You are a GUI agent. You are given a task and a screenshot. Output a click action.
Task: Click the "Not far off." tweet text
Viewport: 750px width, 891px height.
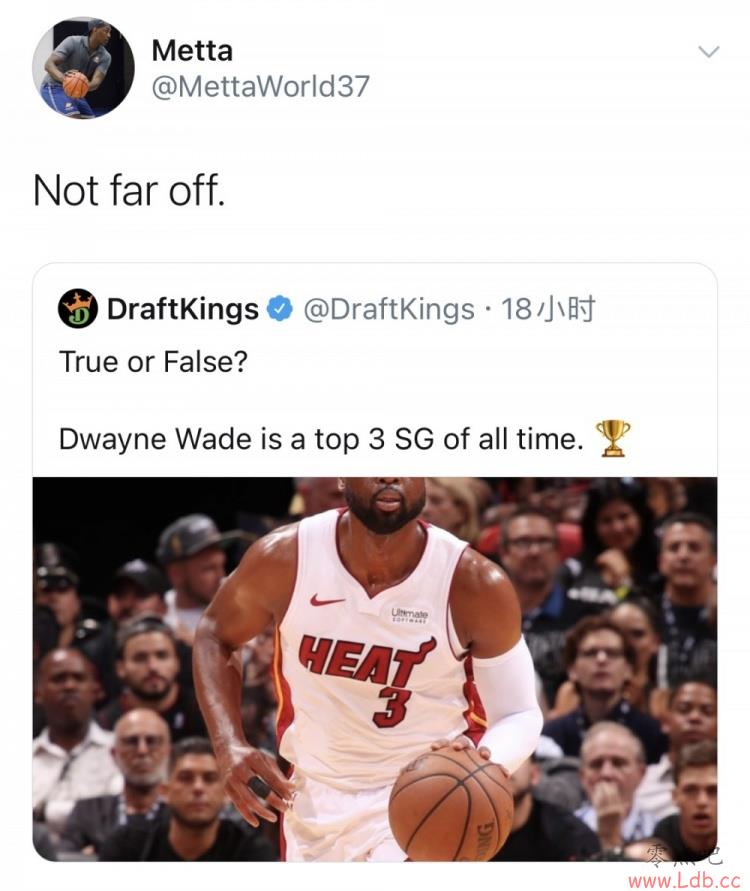pyautogui.click(x=129, y=190)
